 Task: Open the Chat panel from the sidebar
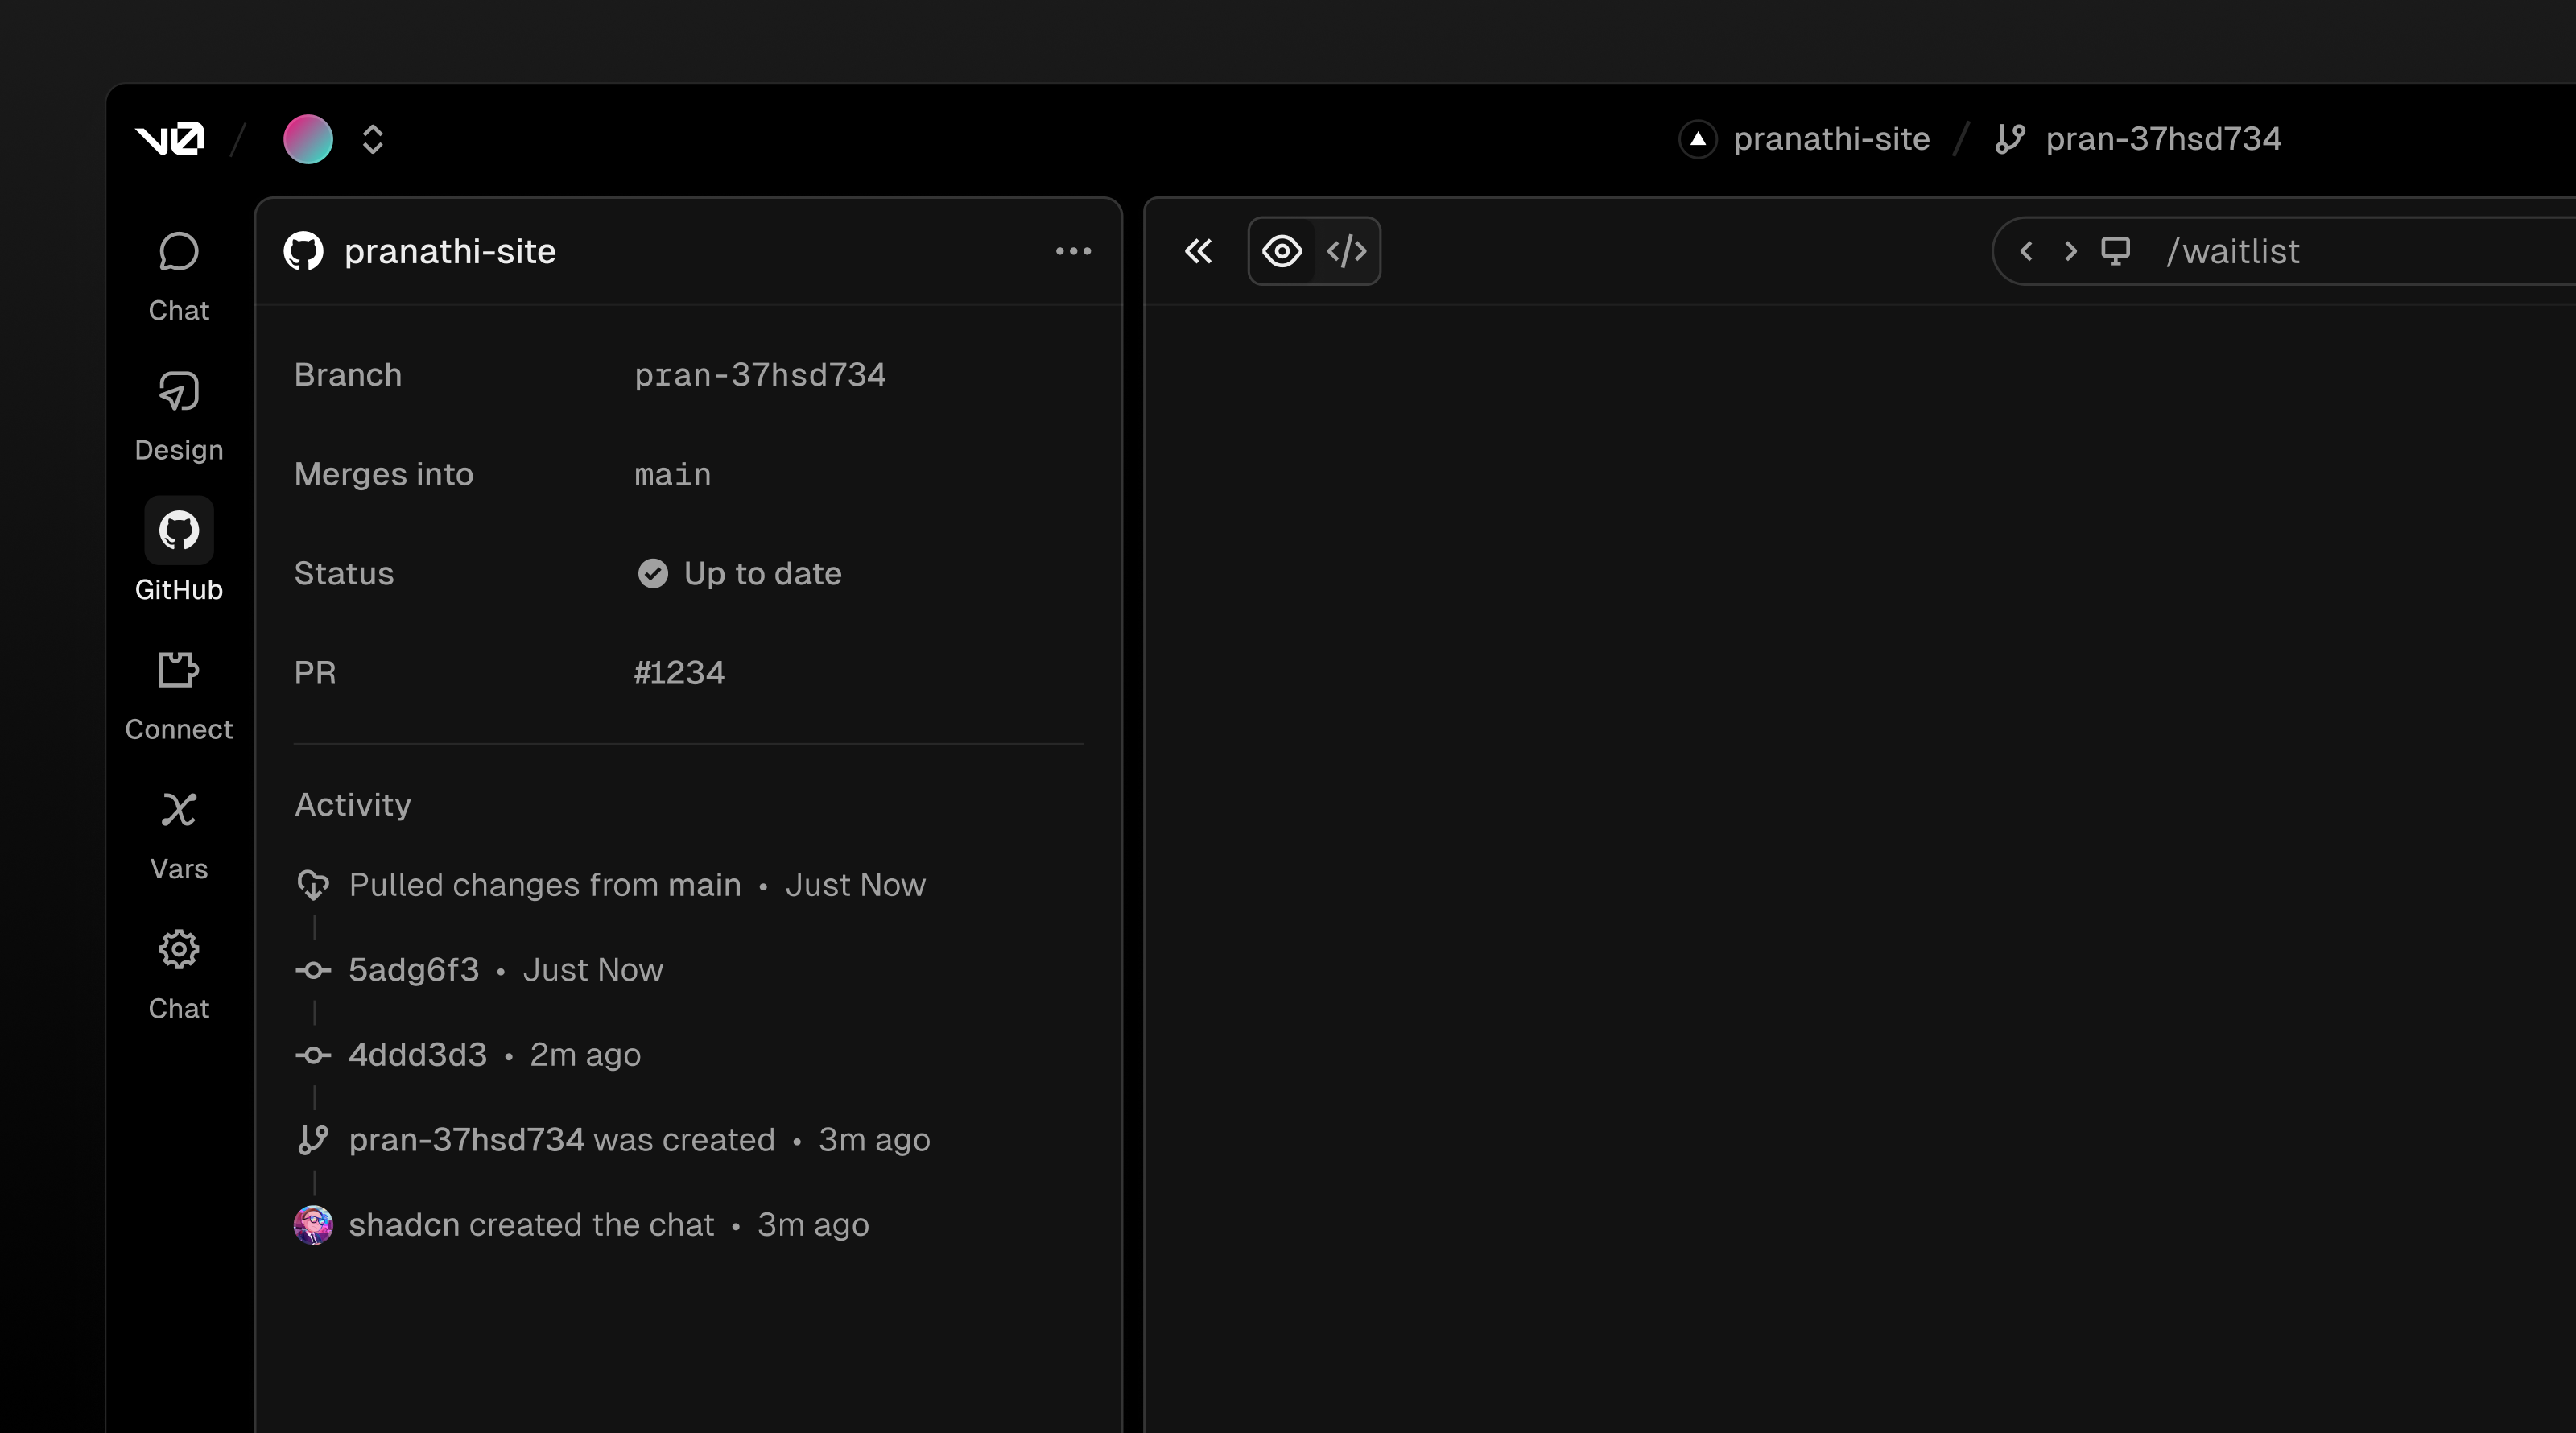pyautogui.click(x=178, y=274)
